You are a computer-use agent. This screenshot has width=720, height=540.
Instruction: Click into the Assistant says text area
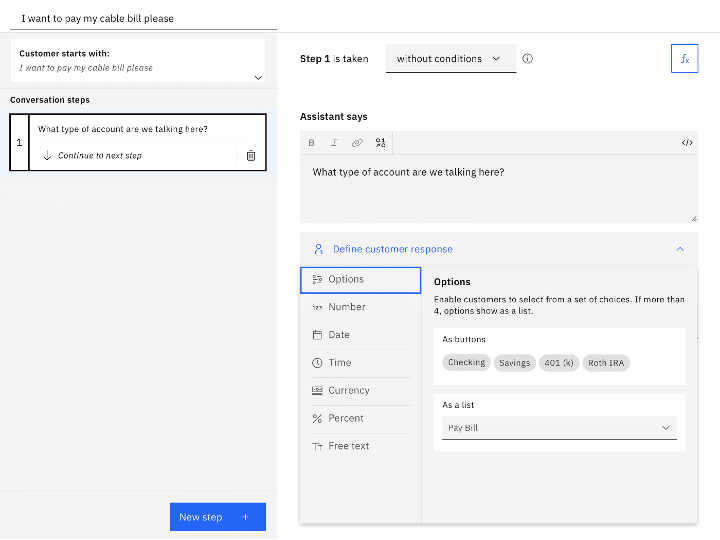(499, 189)
